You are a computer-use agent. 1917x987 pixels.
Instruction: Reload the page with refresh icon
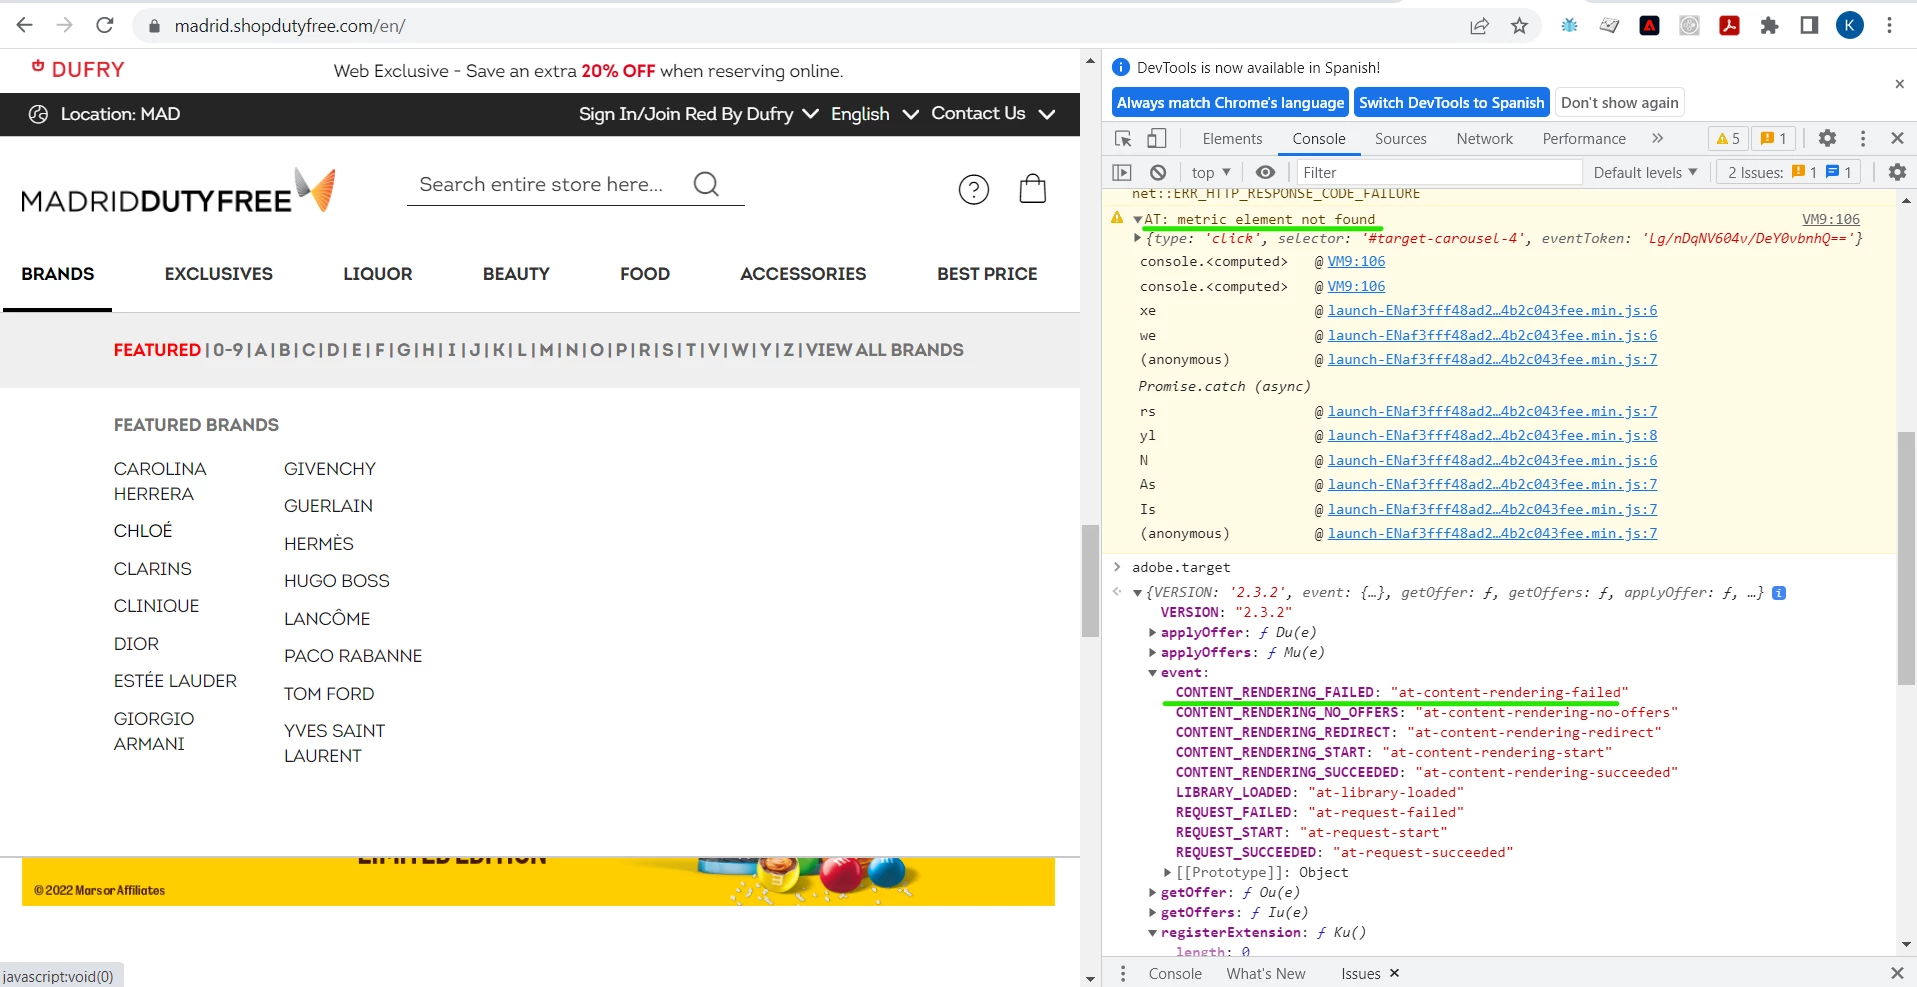tap(105, 25)
